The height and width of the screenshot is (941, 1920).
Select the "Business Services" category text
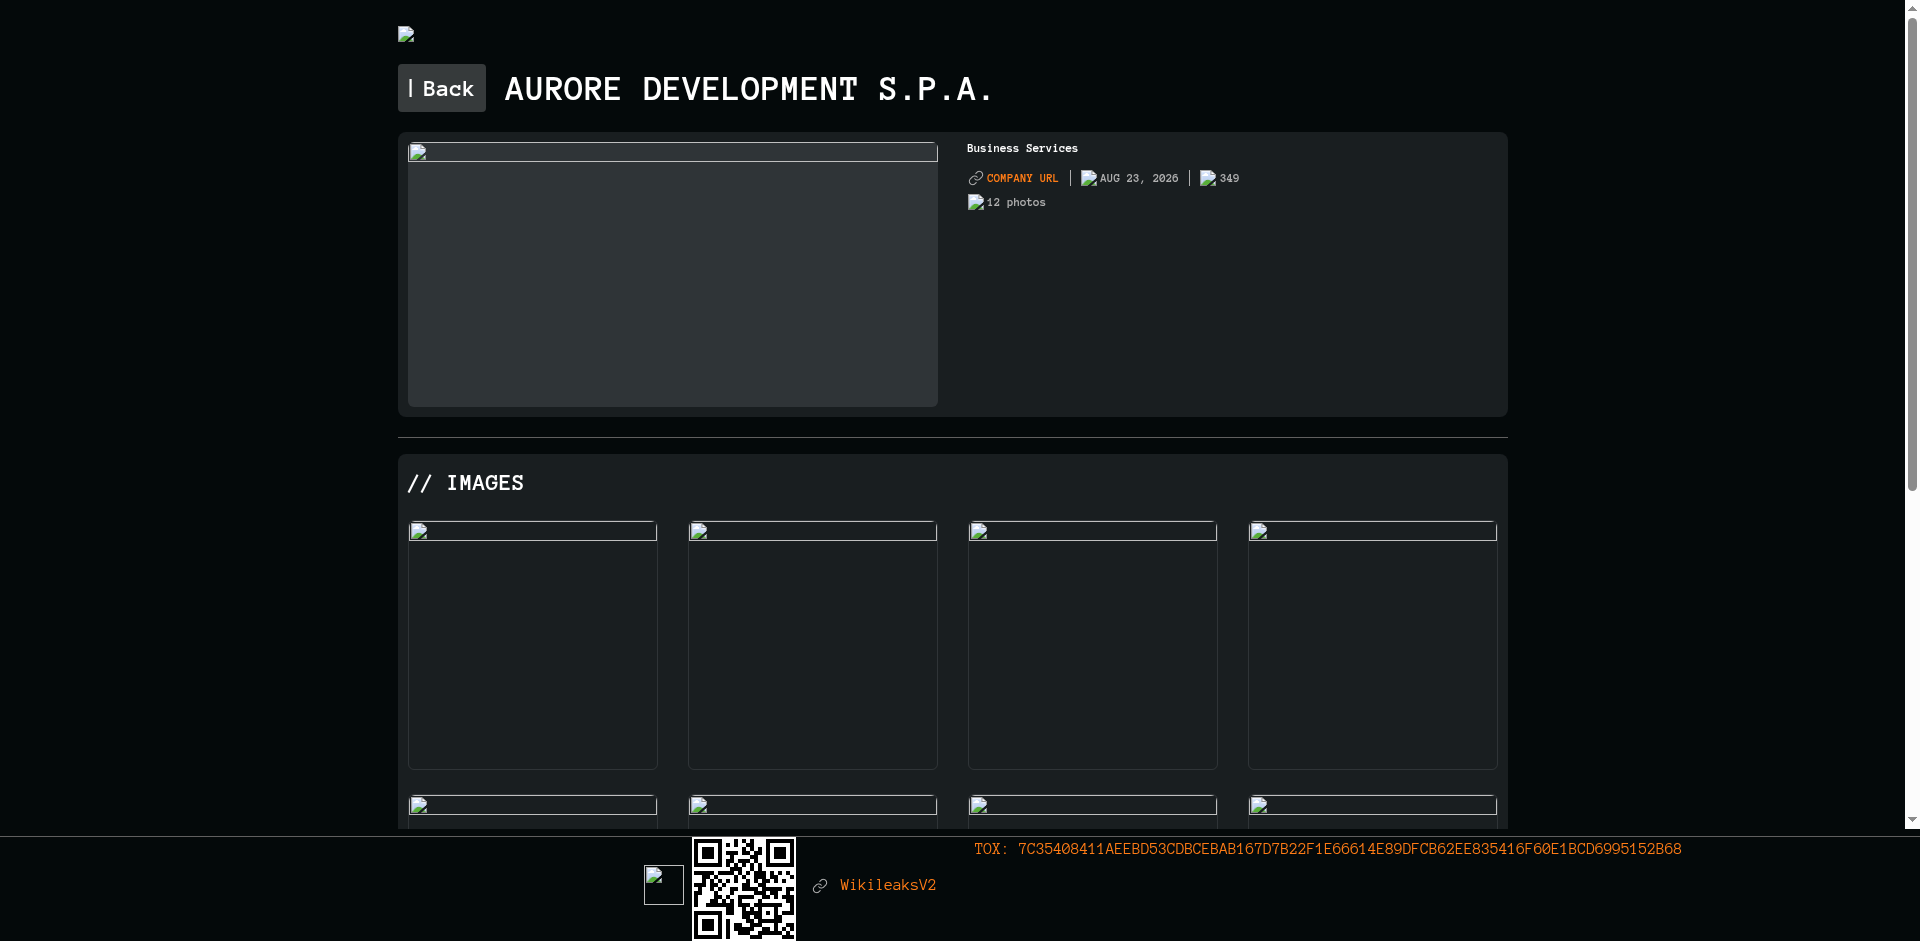coord(1022,148)
